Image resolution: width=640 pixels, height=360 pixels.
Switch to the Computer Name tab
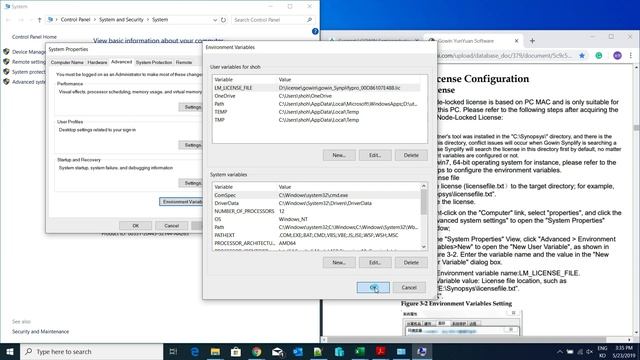(x=67, y=62)
